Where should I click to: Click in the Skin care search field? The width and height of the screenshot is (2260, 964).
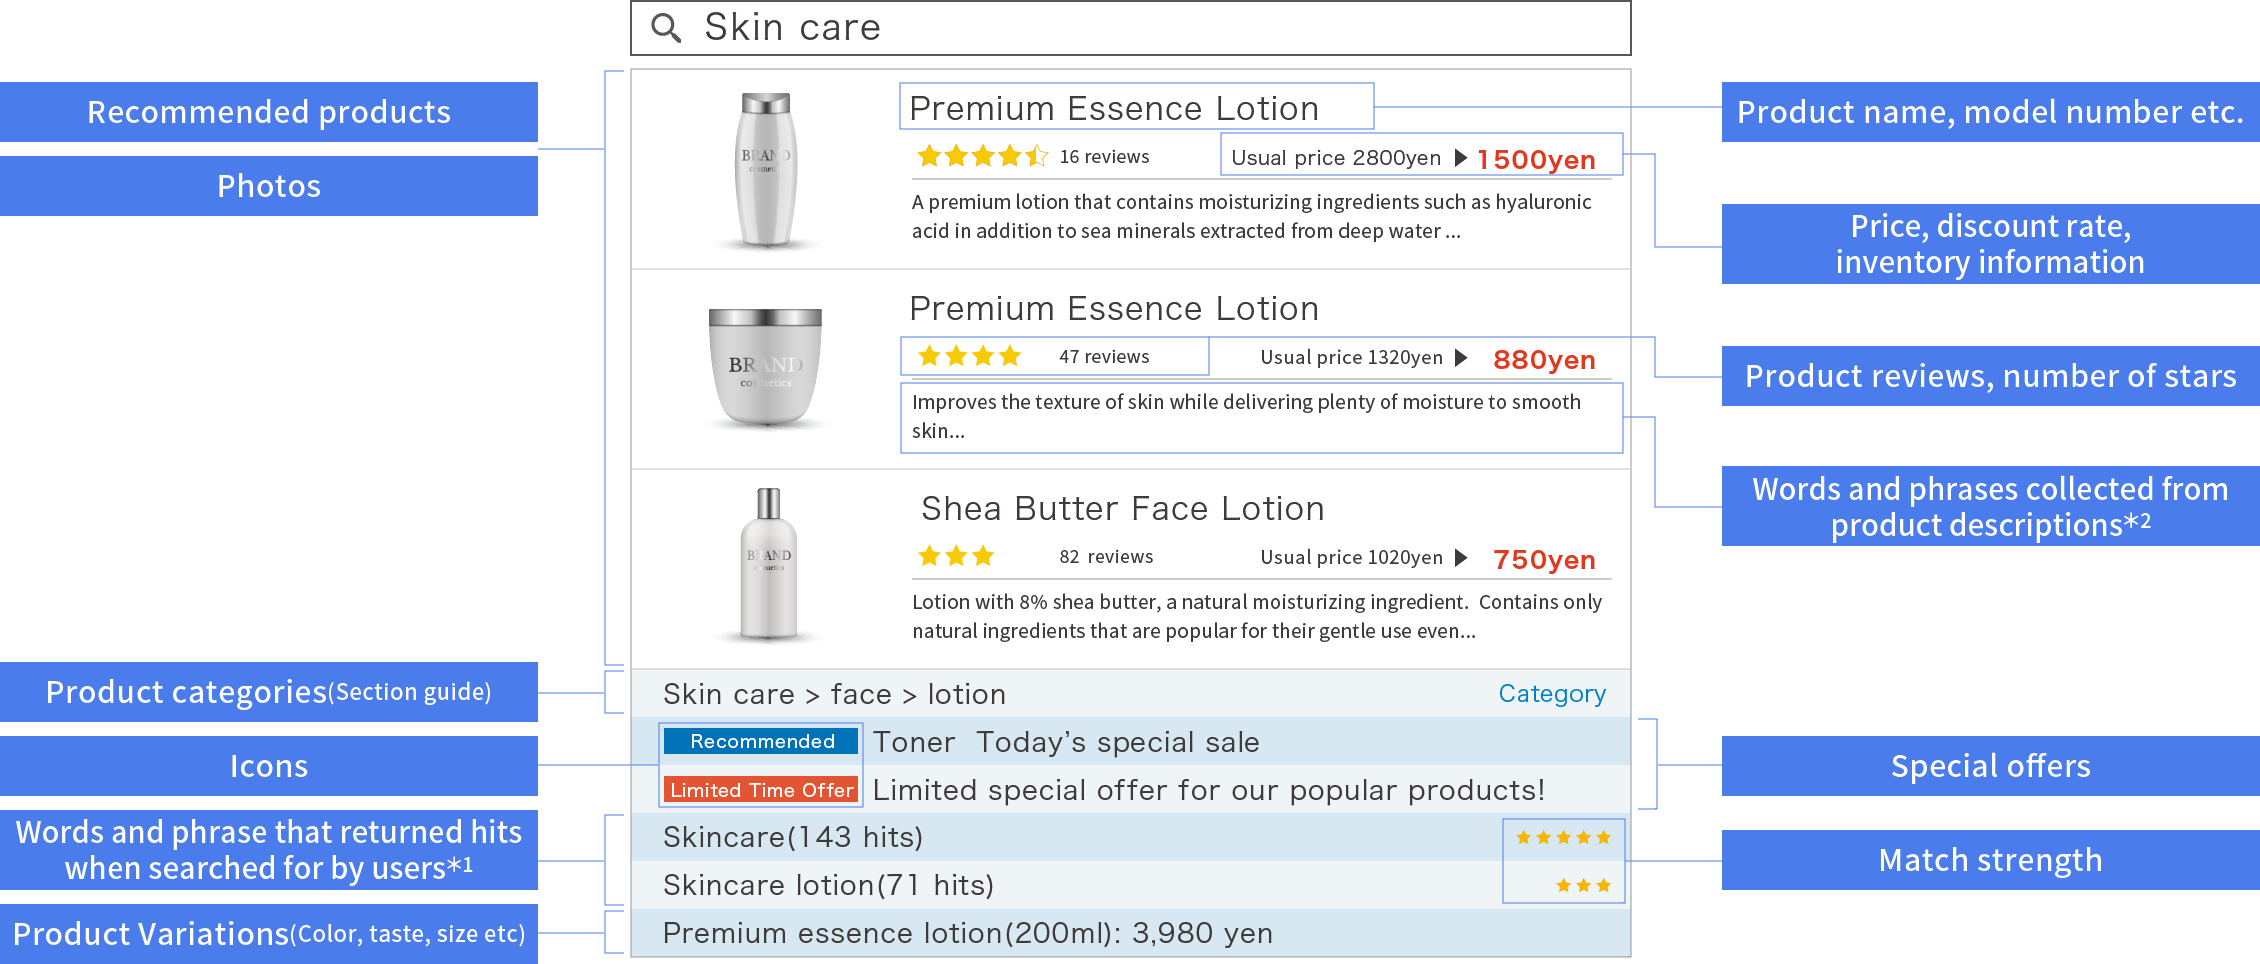coord(1131,28)
